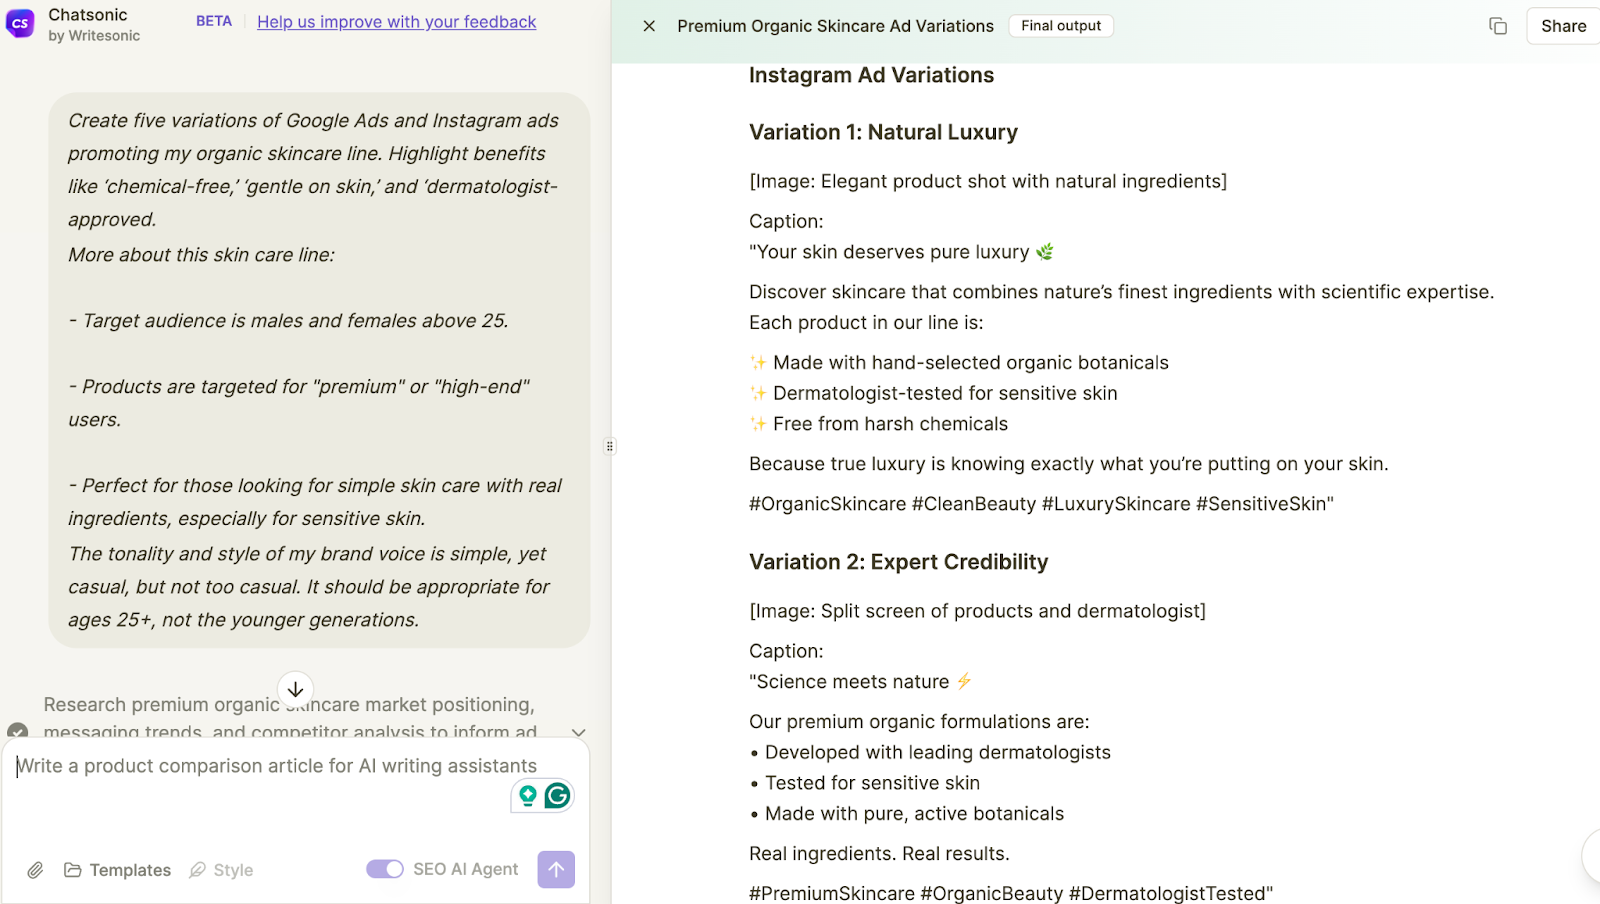The image size is (1600, 904).
Task: Toggle the SEO AI Agent switch
Action: [x=385, y=869]
